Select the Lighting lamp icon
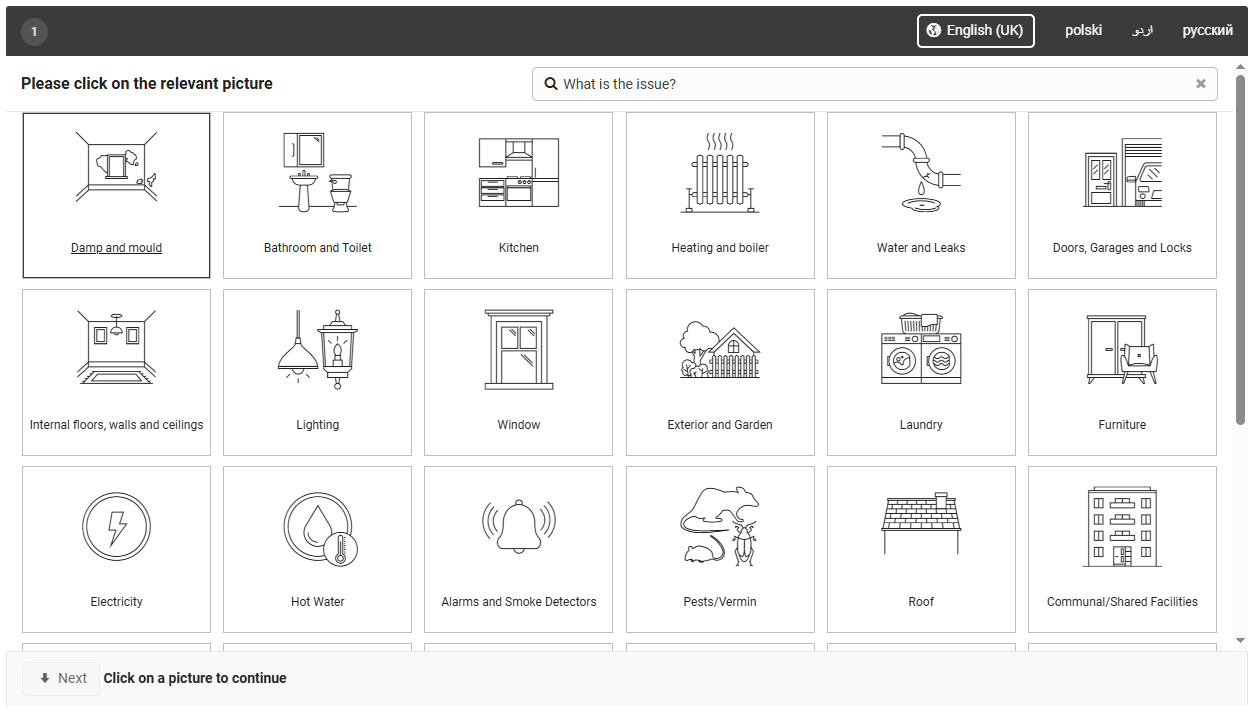 [x=317, y=349]
